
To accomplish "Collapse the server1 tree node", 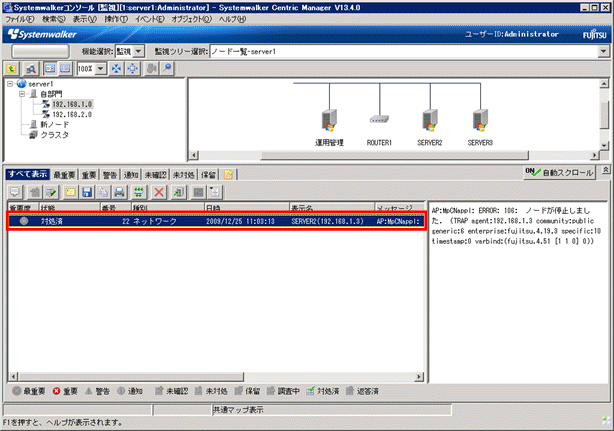I will click(x=11, y=84).
